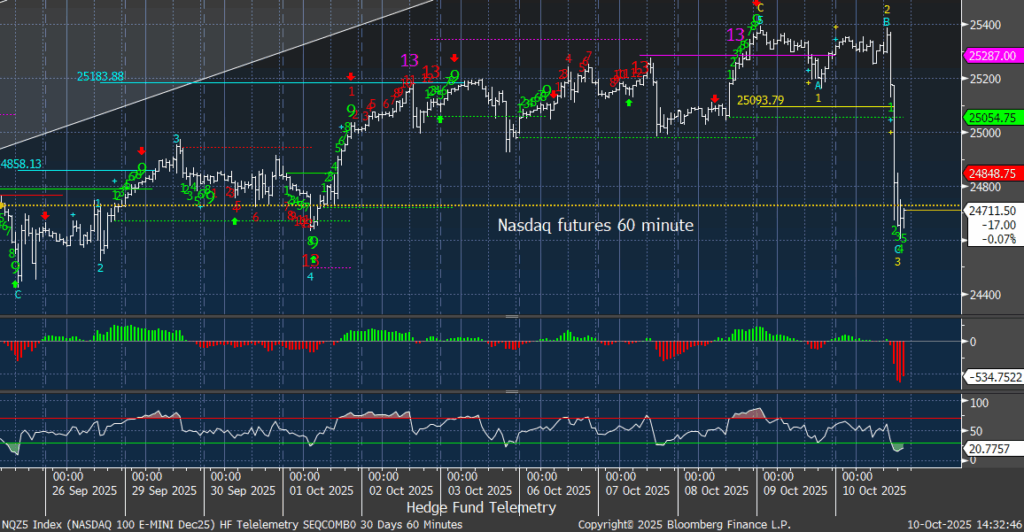Click the green up arrow near 07 Oct
Image resolution: width=1024 pixels, height=532 pixels.
pyautogui.click(x=629, y=101)
